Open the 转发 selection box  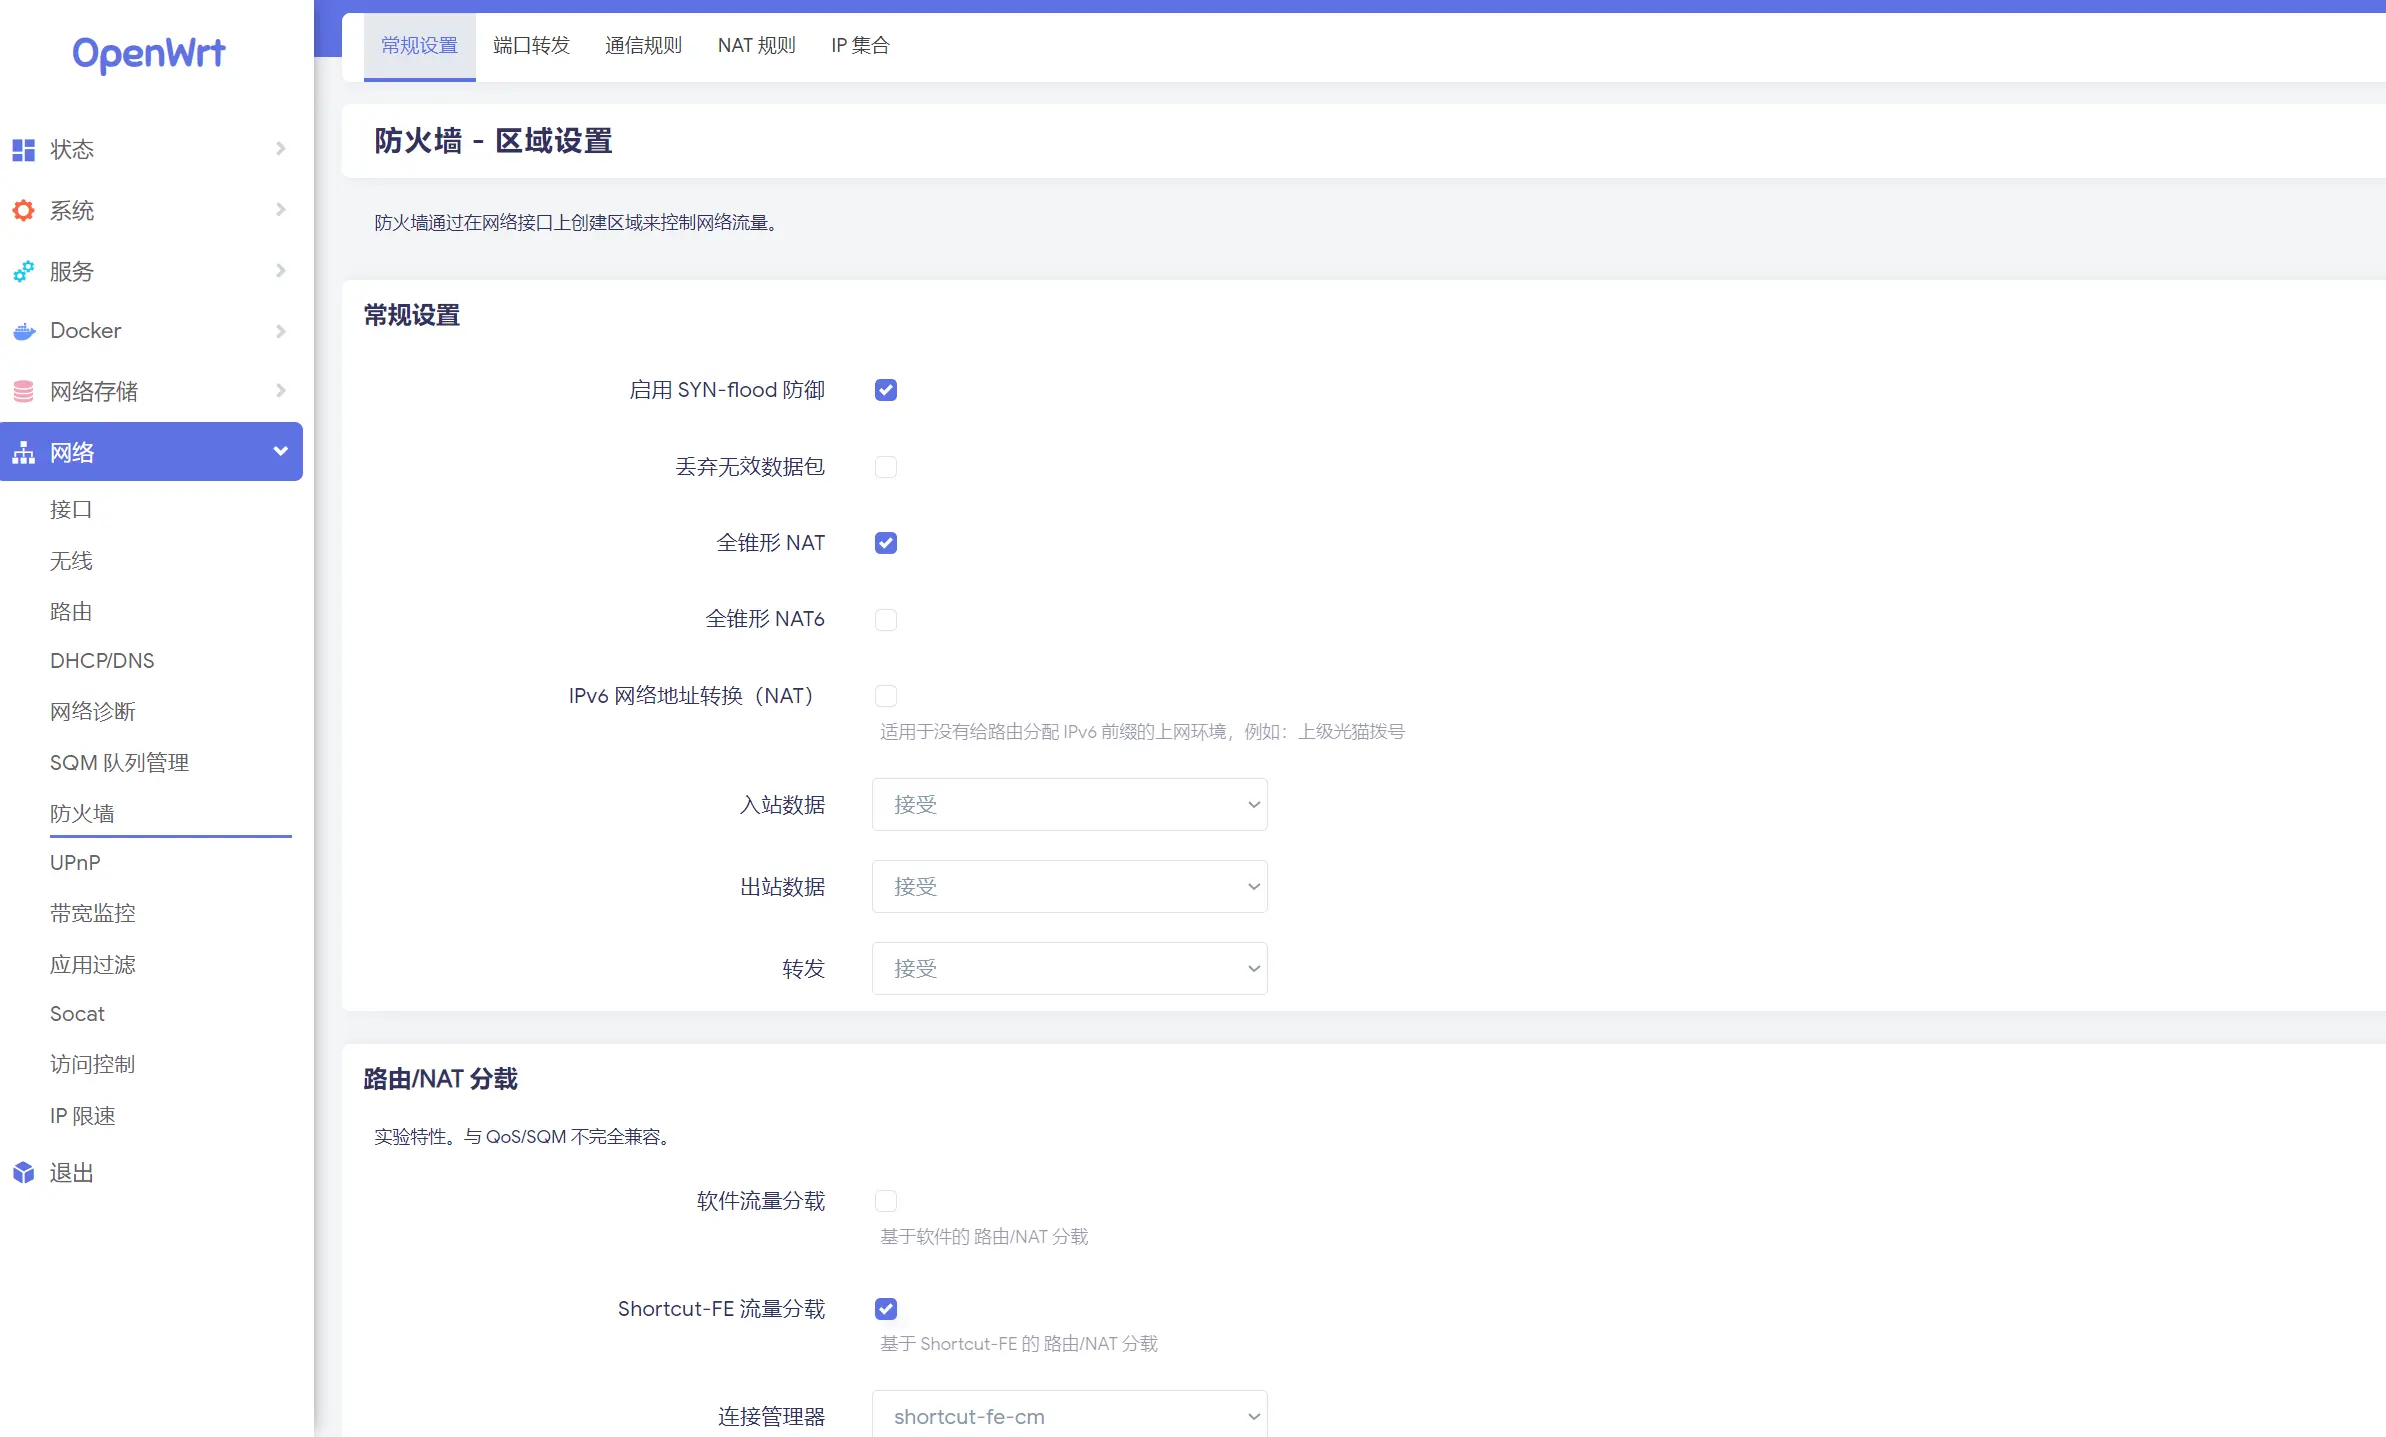[1069, 968]
